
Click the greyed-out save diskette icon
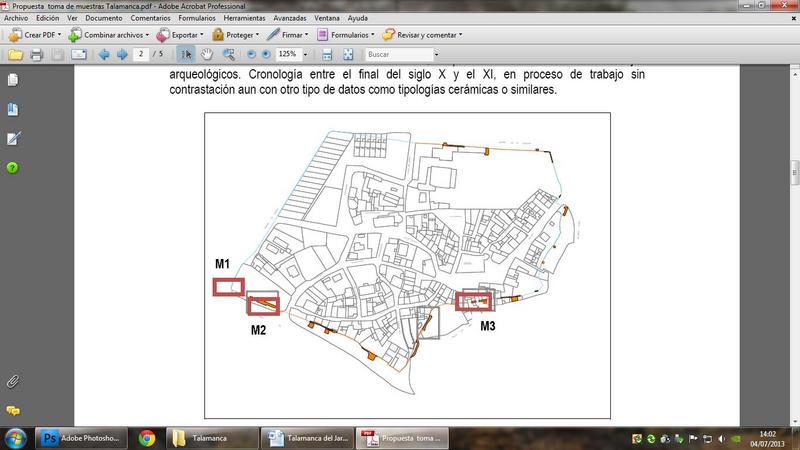[58, 54]
